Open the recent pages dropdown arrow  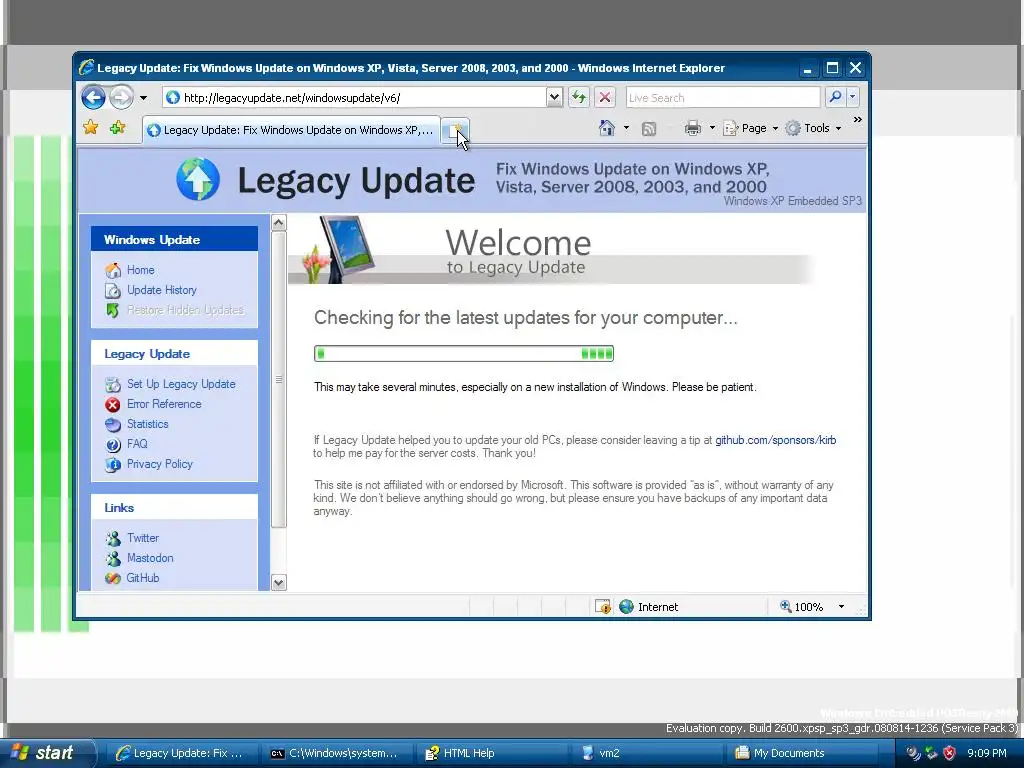pos(143,98)
